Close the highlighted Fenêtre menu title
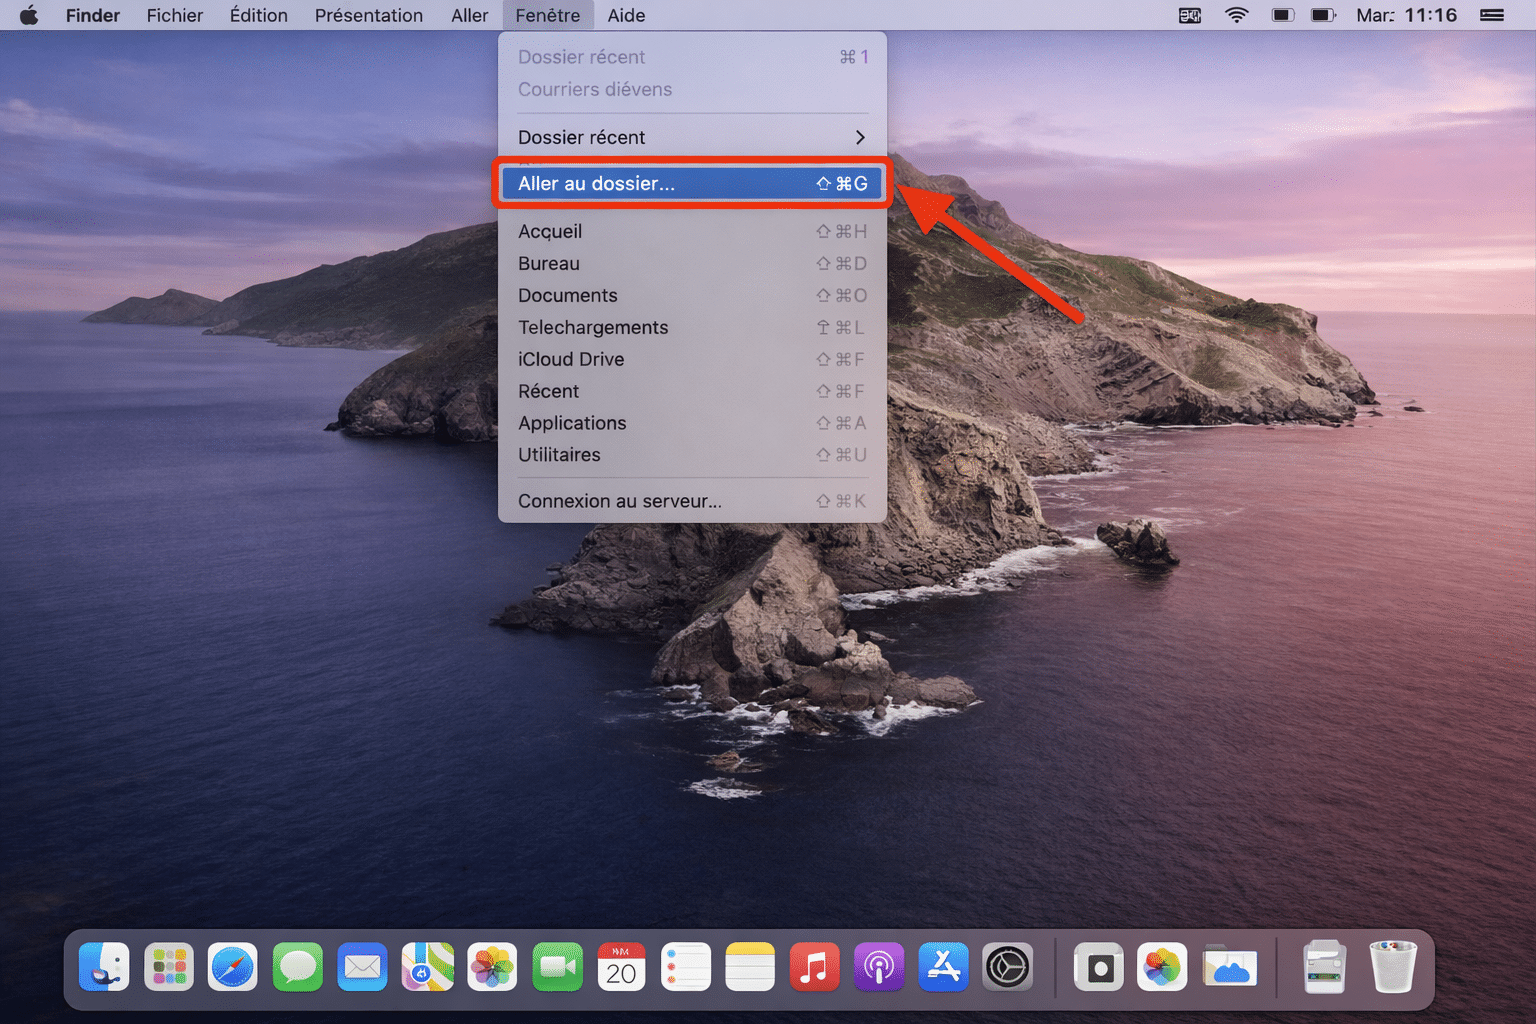 click(548, 15)
